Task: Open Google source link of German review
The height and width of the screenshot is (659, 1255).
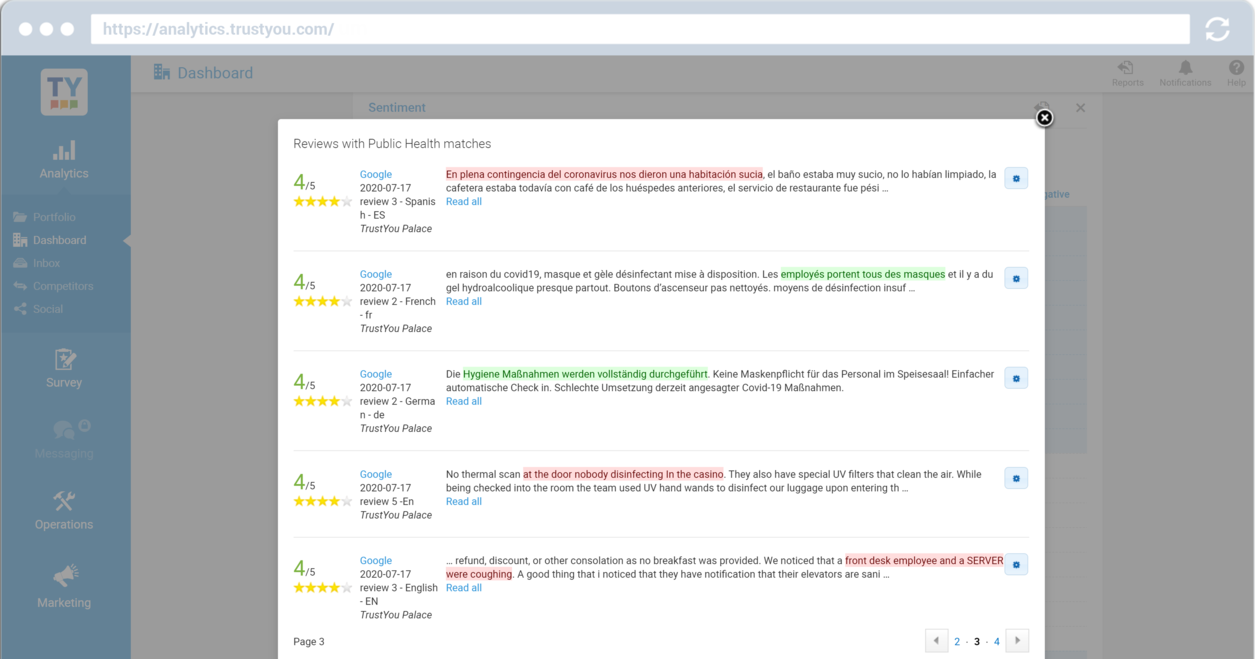Action: click(x=376, y=374)
